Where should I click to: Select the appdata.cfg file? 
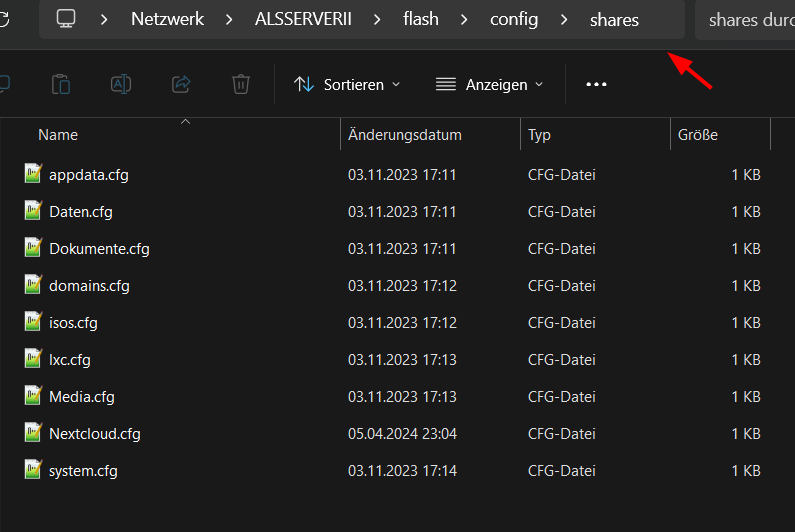[x=89, y=175]
